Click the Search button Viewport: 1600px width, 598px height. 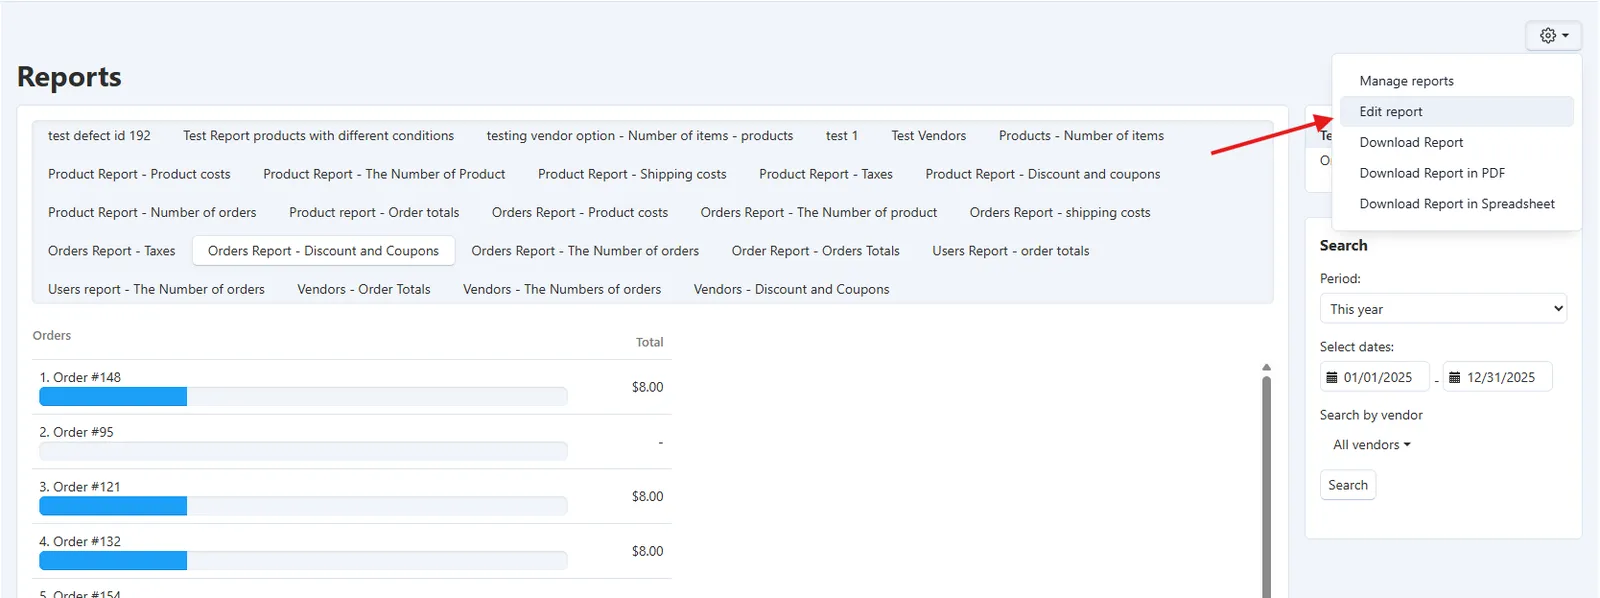[1348, 485]
